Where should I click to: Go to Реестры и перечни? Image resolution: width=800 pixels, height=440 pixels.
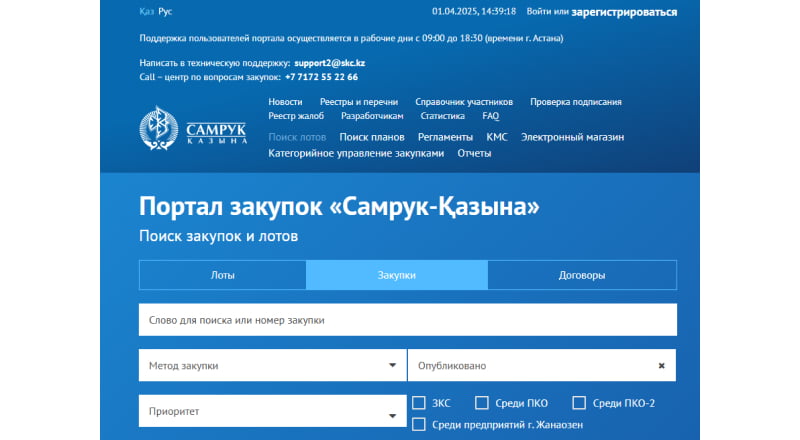[x=359, y=102]
